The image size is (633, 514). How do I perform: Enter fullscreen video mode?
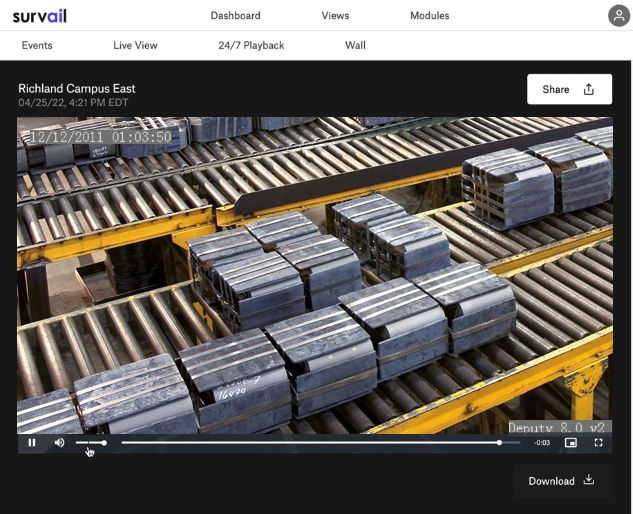click(x=599, y=442)
